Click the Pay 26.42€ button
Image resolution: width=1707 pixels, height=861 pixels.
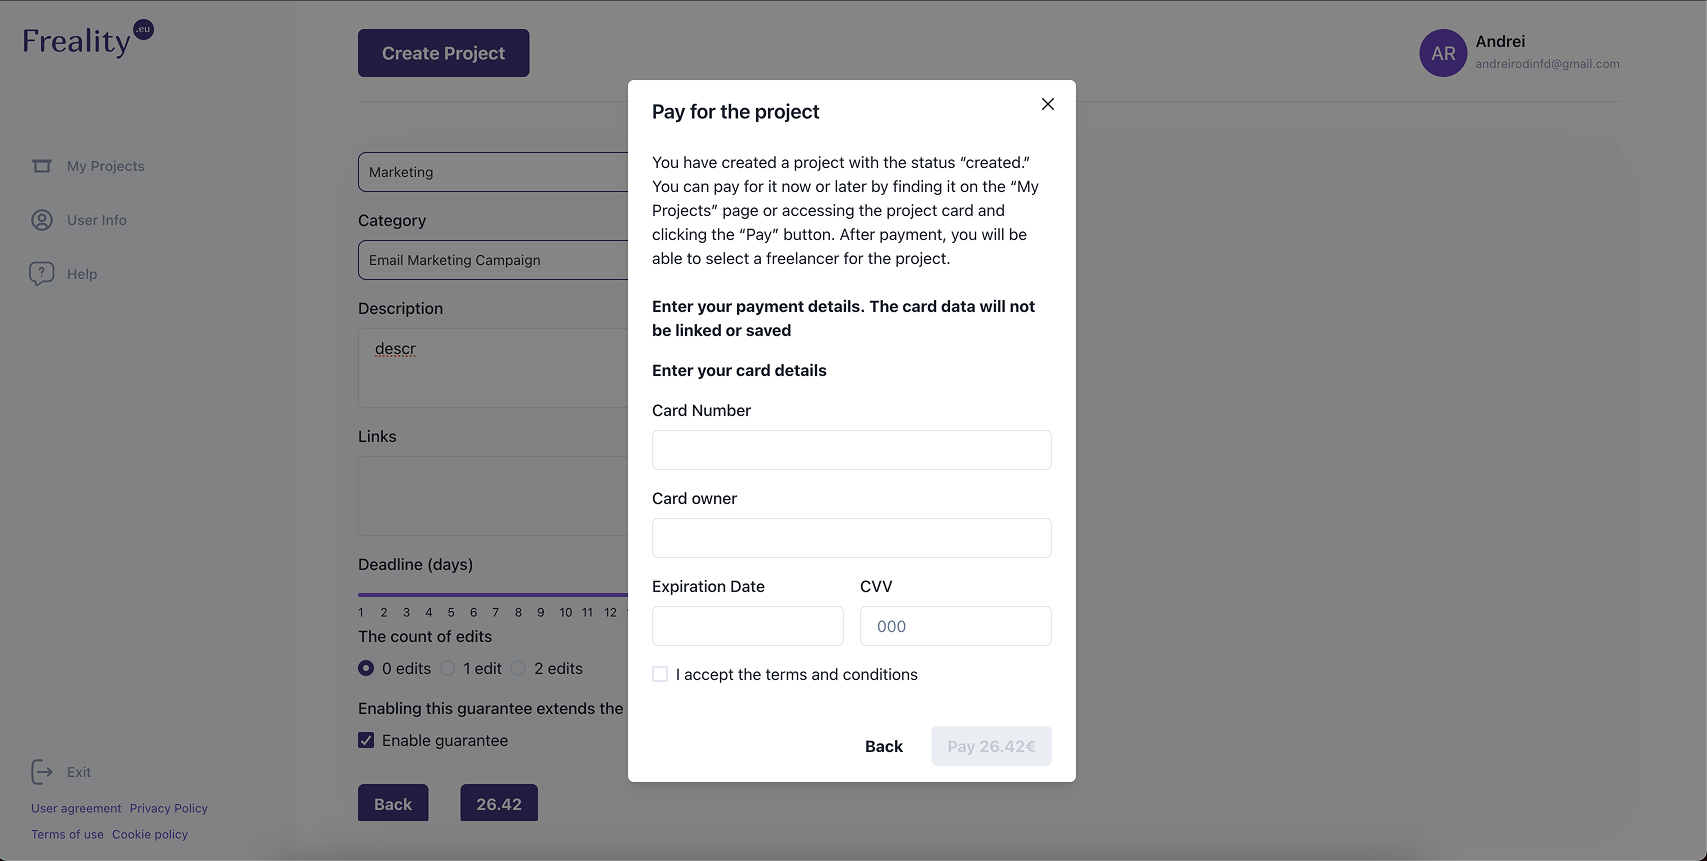point(991,746)
